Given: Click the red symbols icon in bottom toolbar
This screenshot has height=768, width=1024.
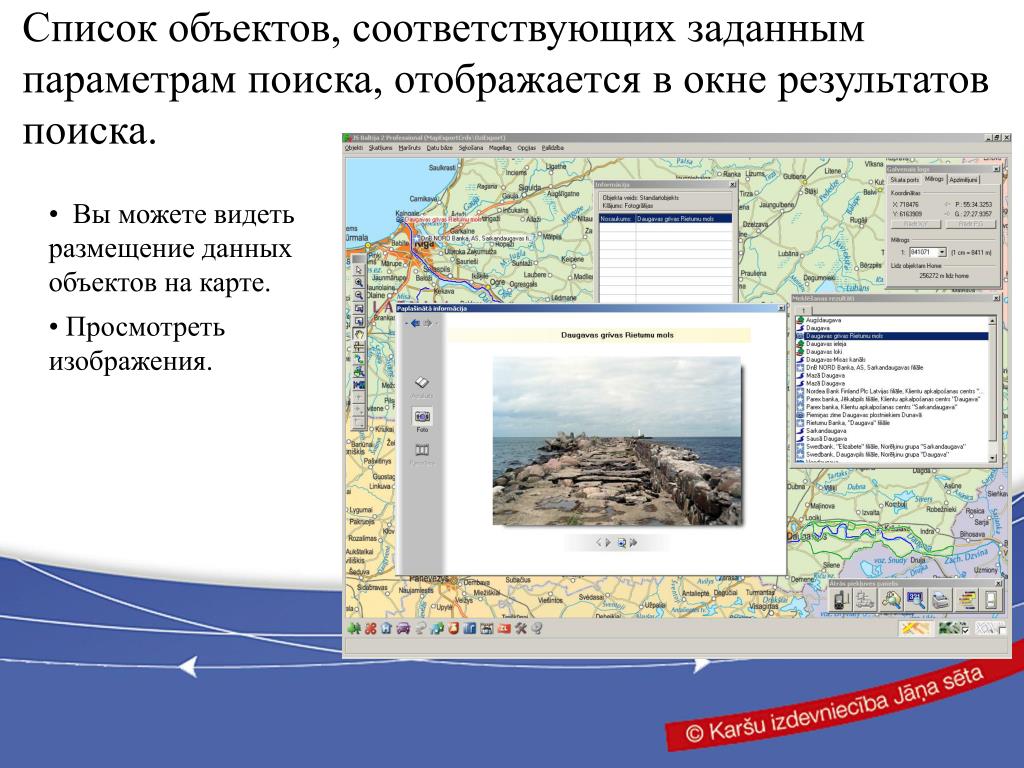Looking at the screenshot, I should (x=370, y=628).
